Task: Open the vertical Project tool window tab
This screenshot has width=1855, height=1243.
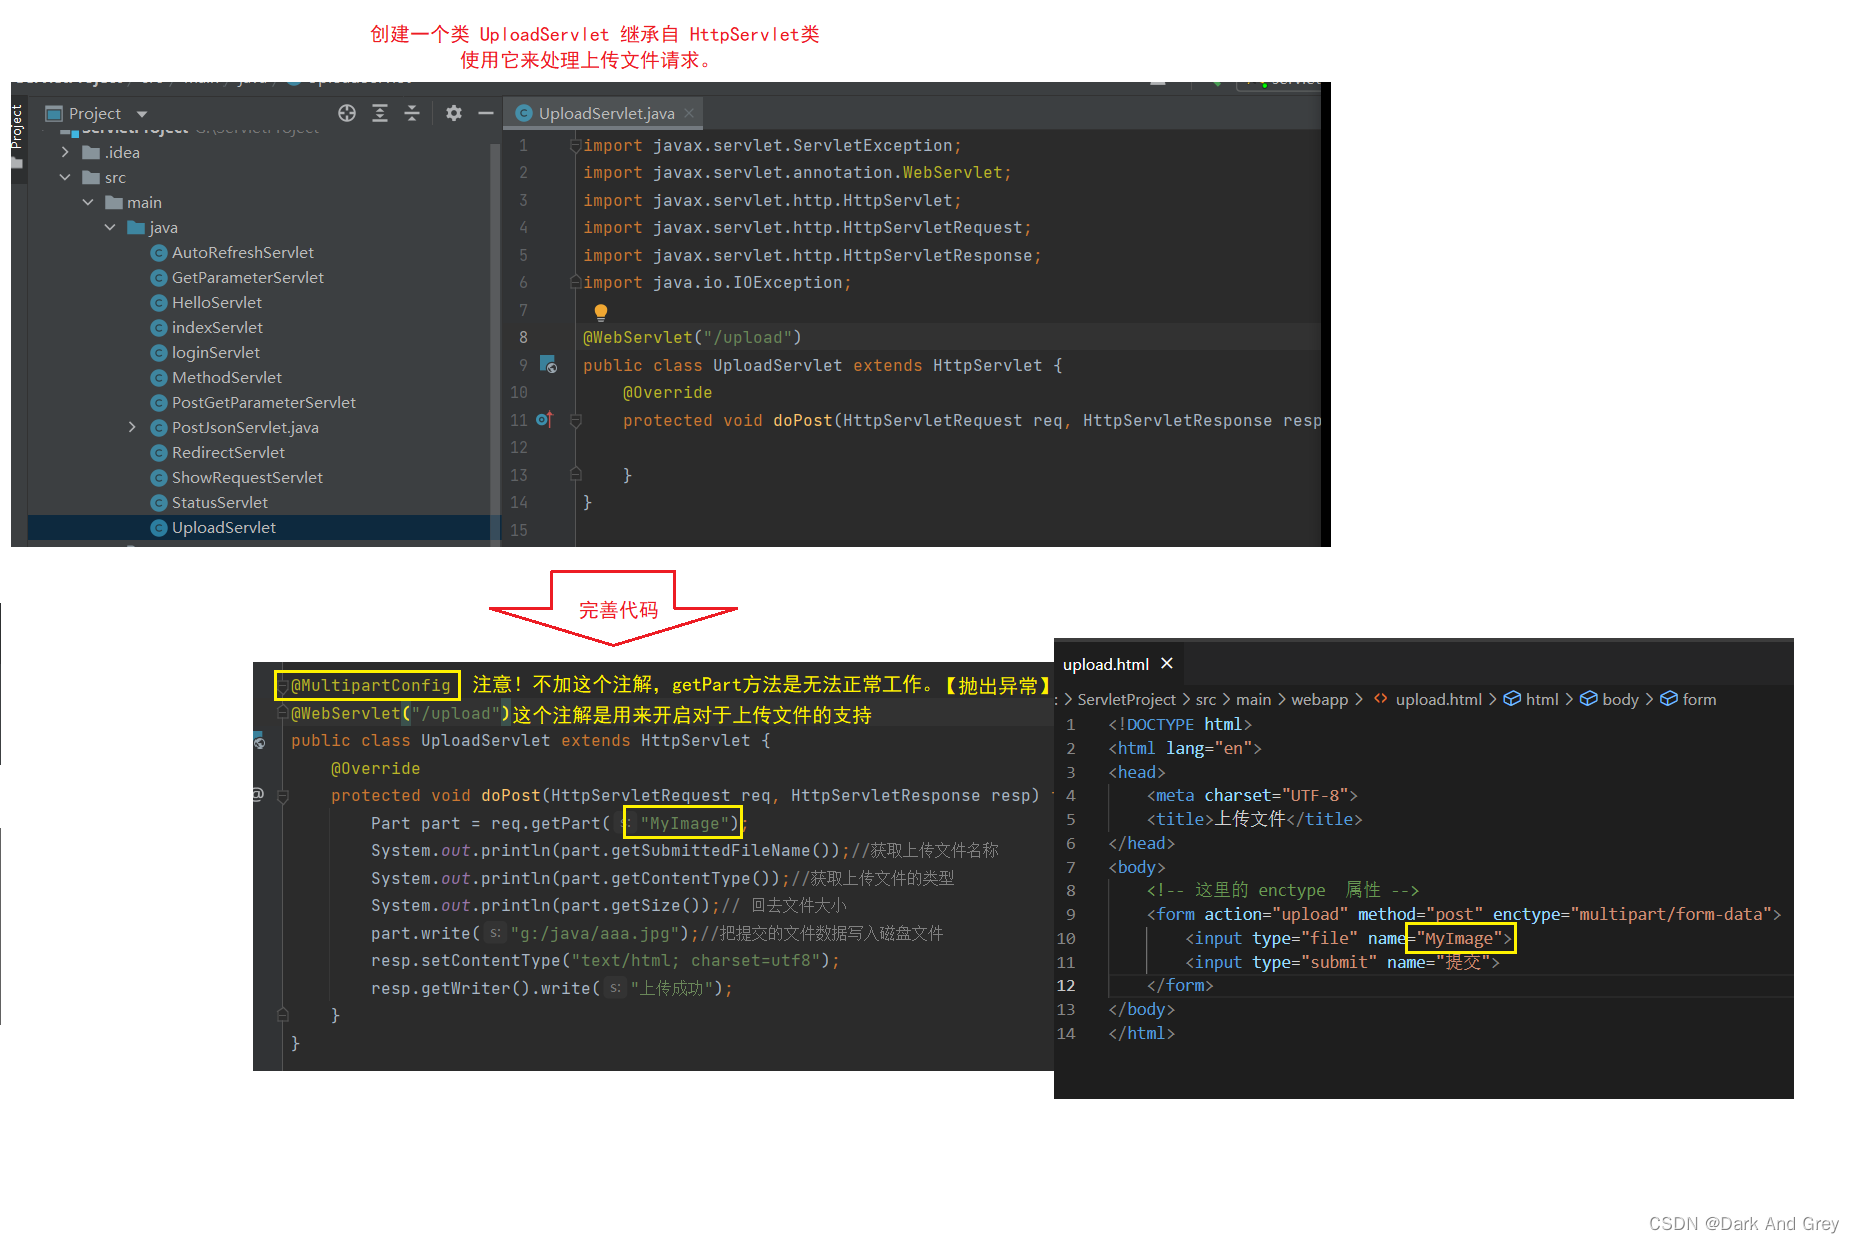Action: coord(17,128)
